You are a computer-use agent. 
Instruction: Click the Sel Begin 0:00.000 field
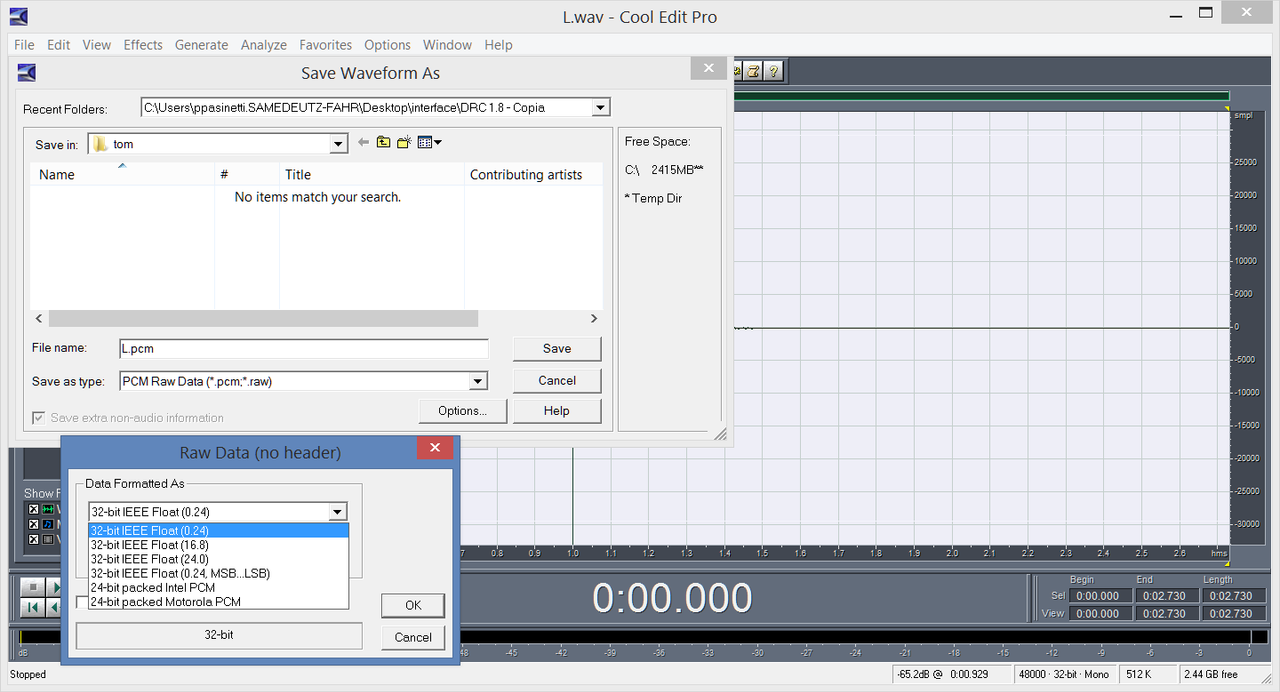(1100, 596)
